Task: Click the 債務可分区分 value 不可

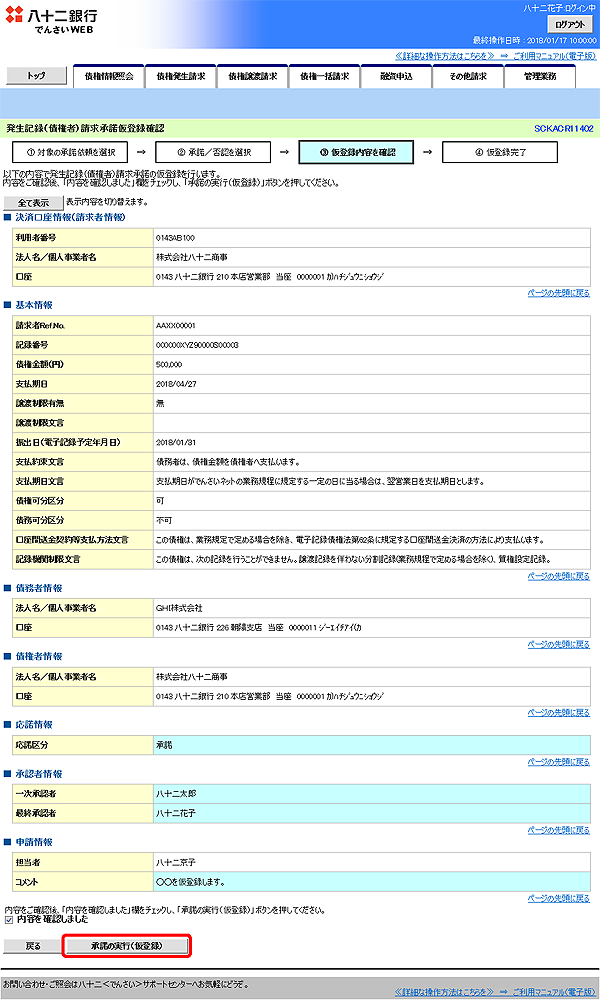Action: (x=164, y=520)
